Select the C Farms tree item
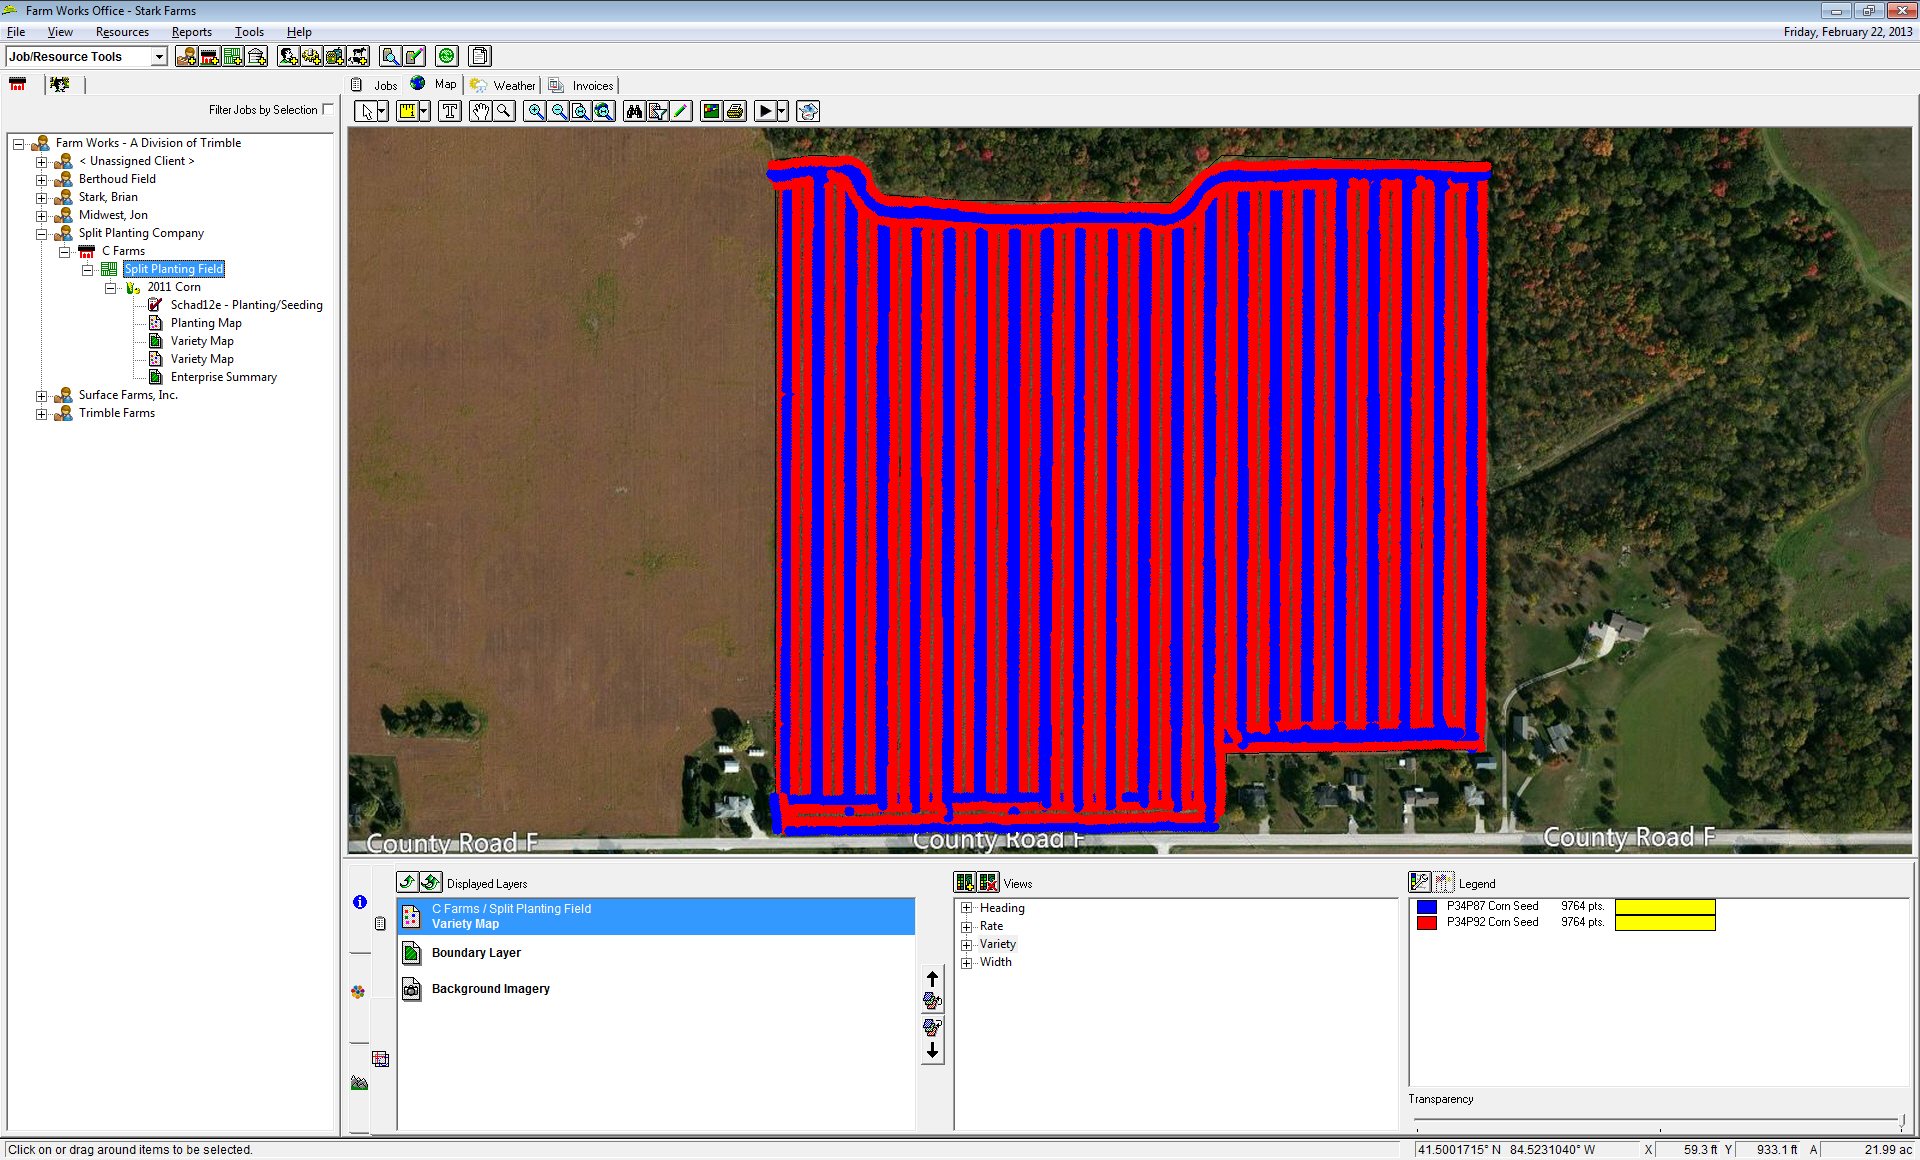The image size is (1920, 1160). click(x=123, y=251)
